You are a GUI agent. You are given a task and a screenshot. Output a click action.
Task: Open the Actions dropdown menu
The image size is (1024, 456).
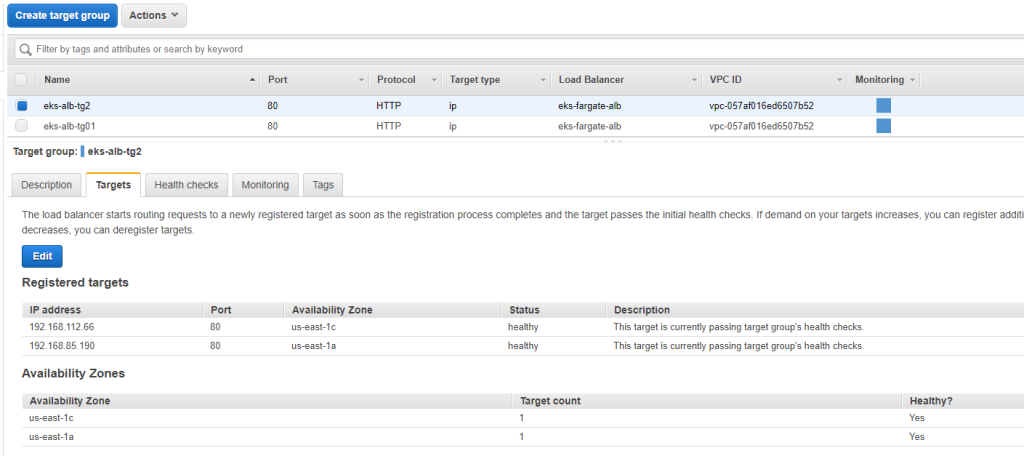[154, 16]
